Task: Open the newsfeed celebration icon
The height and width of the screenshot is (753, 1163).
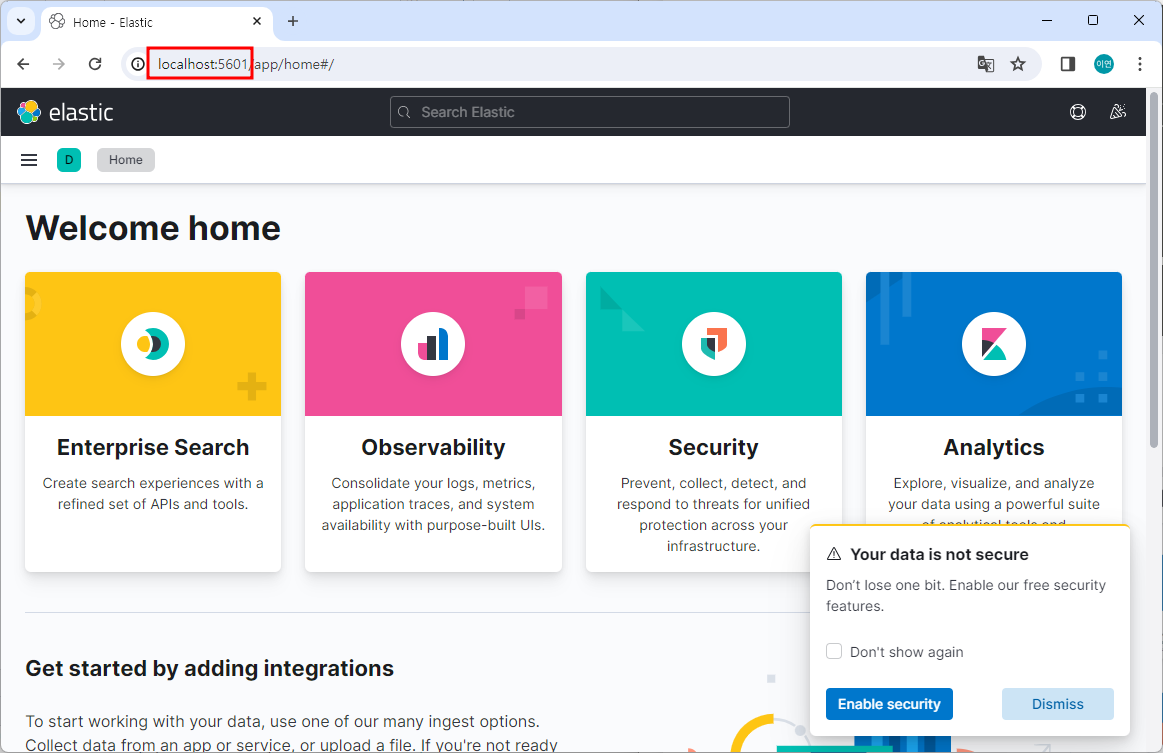Action: (x=1118, y=112)
